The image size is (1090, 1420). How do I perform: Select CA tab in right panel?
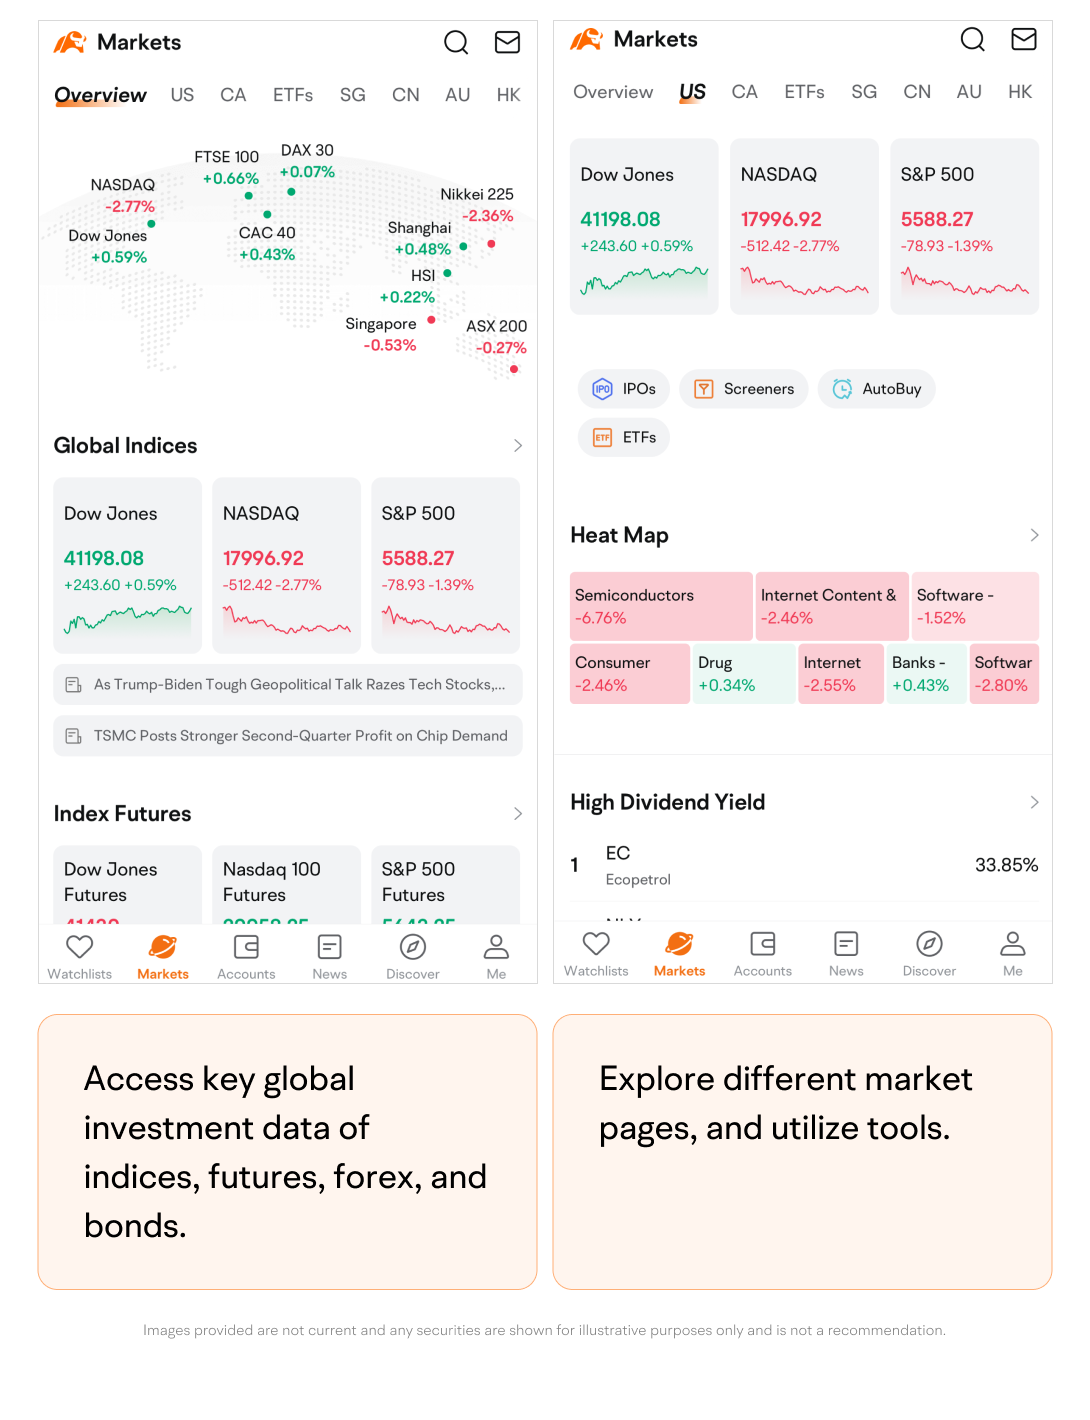click(x=744, y=92)
